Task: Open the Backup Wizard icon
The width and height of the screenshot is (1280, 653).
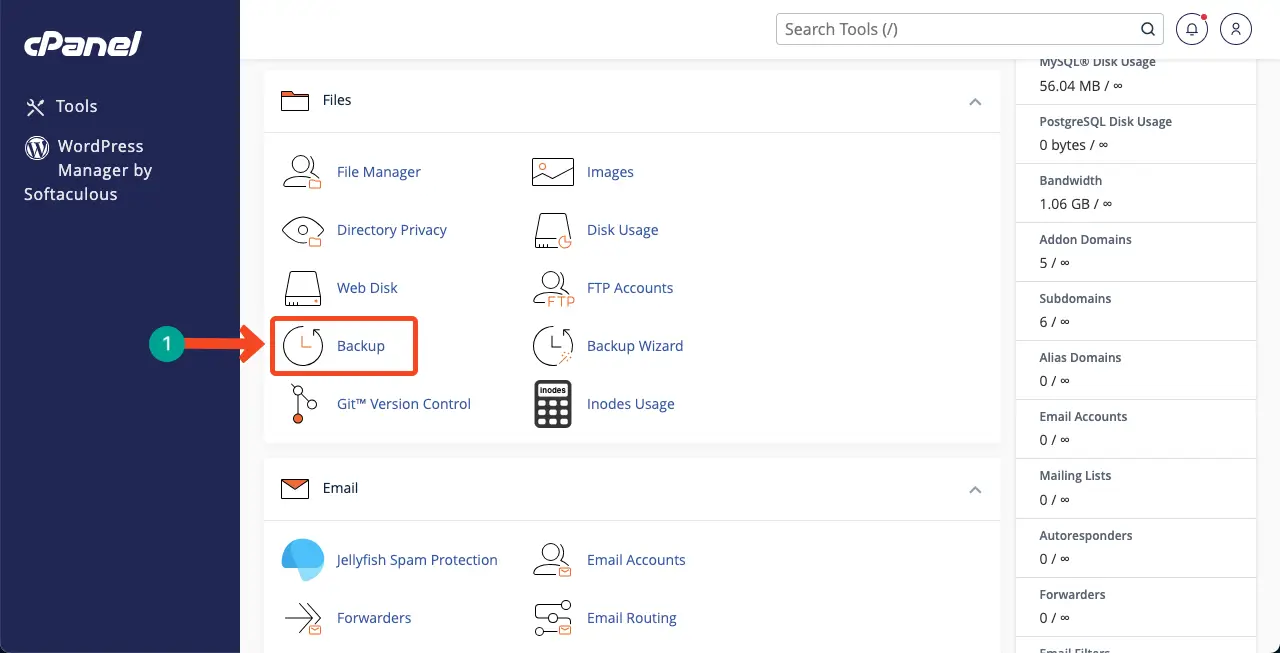Action: pyautogui.click(x=552, y=346)
